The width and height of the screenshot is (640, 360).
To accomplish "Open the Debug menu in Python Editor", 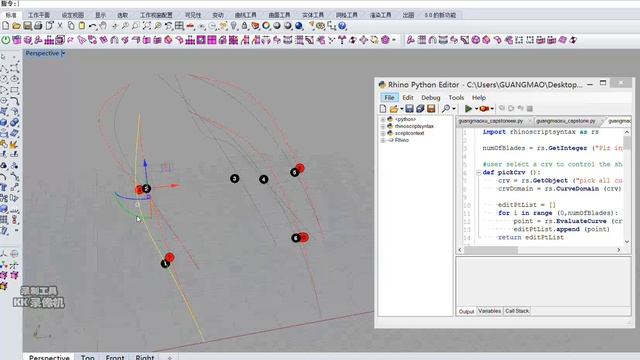I will [431, 98].
